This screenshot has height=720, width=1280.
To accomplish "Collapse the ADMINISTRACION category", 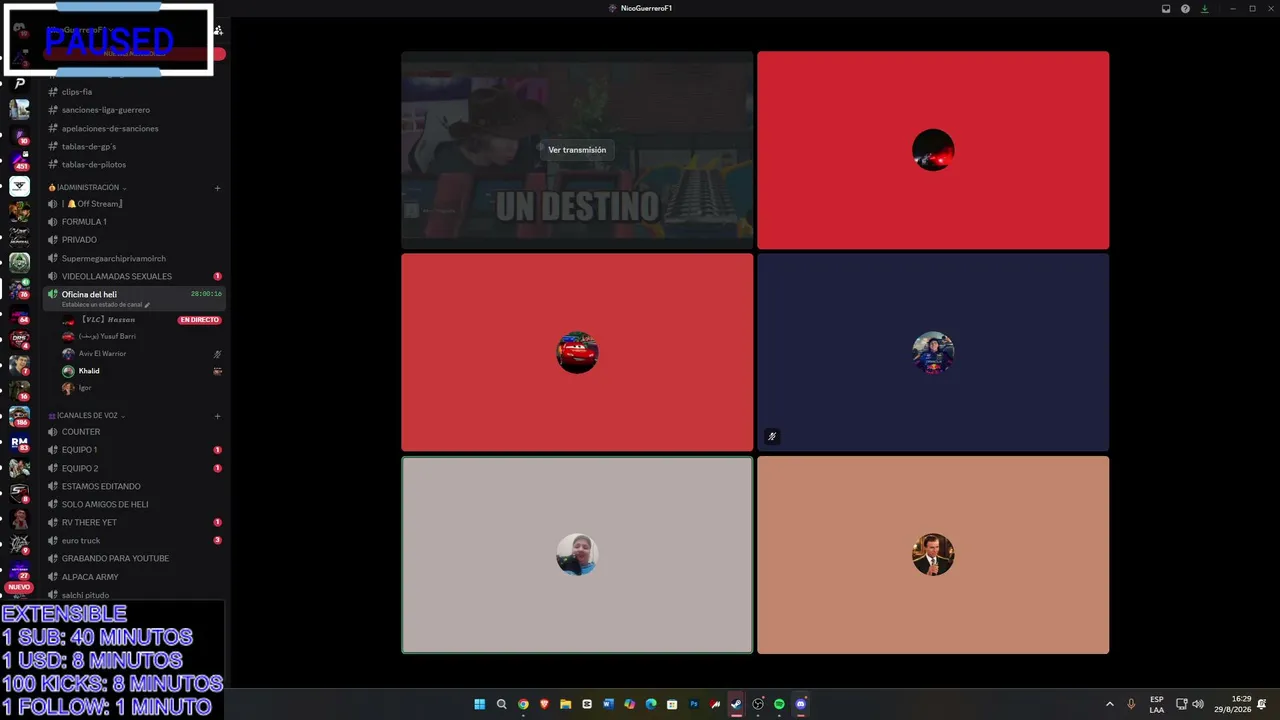I will (88, 187).
